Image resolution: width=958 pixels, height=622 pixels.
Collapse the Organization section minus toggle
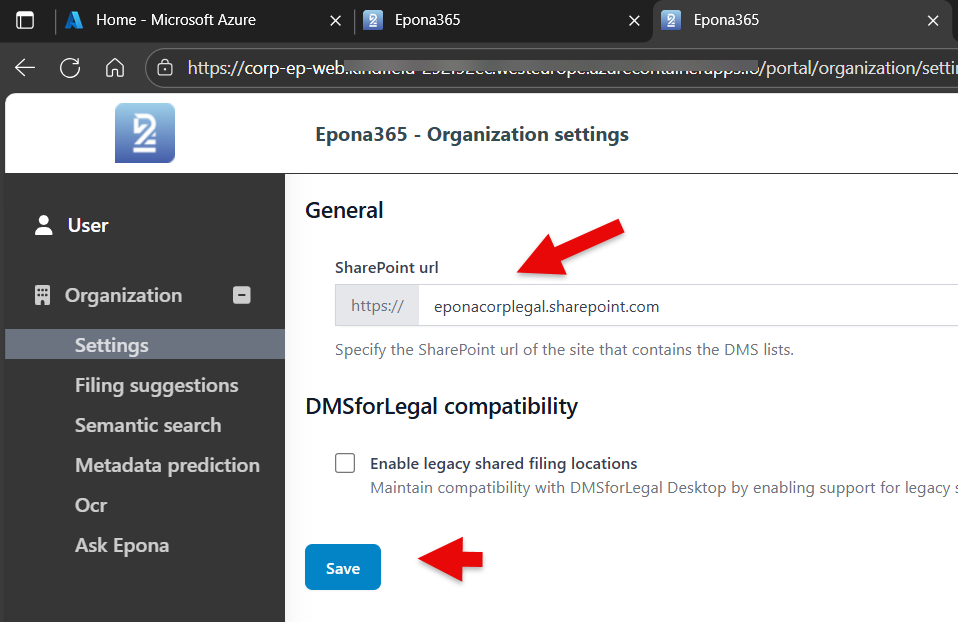(x=242, y=295)
